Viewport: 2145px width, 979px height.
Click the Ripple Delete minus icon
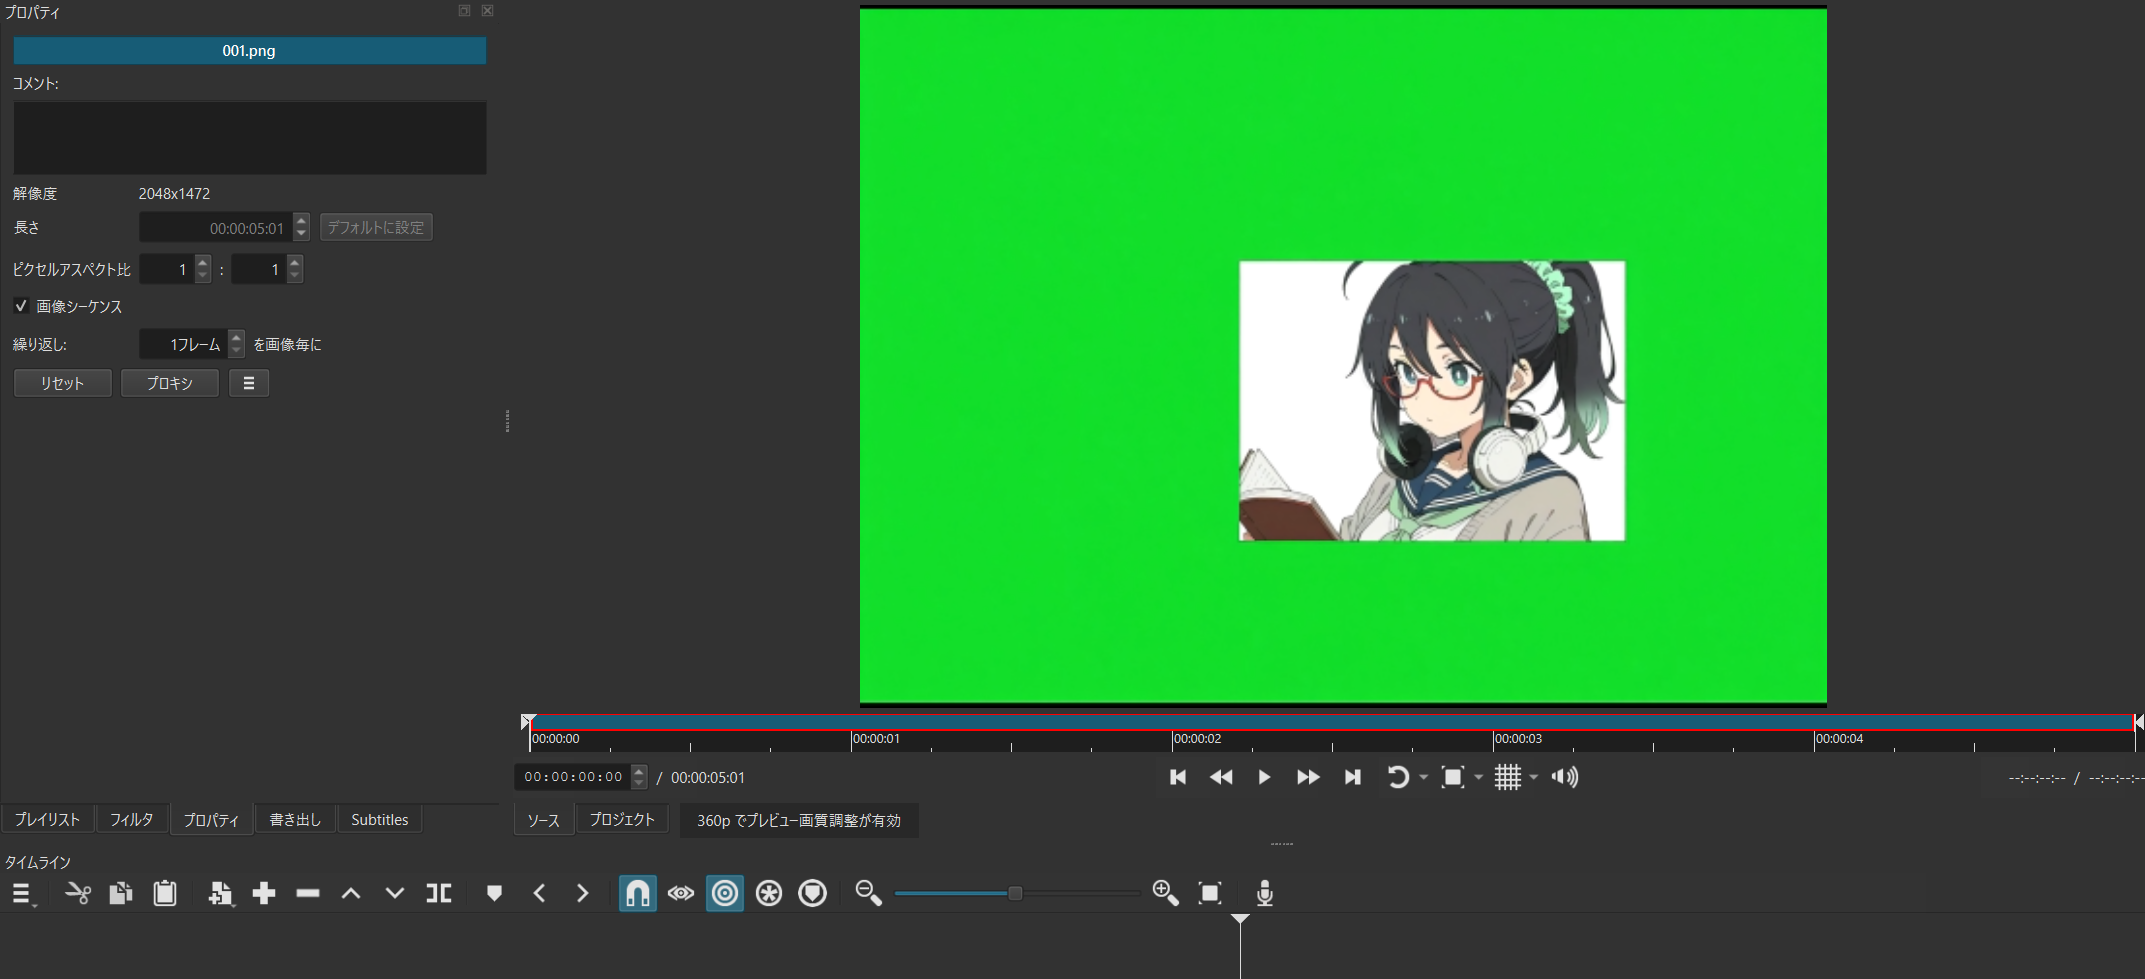[308, 893]
